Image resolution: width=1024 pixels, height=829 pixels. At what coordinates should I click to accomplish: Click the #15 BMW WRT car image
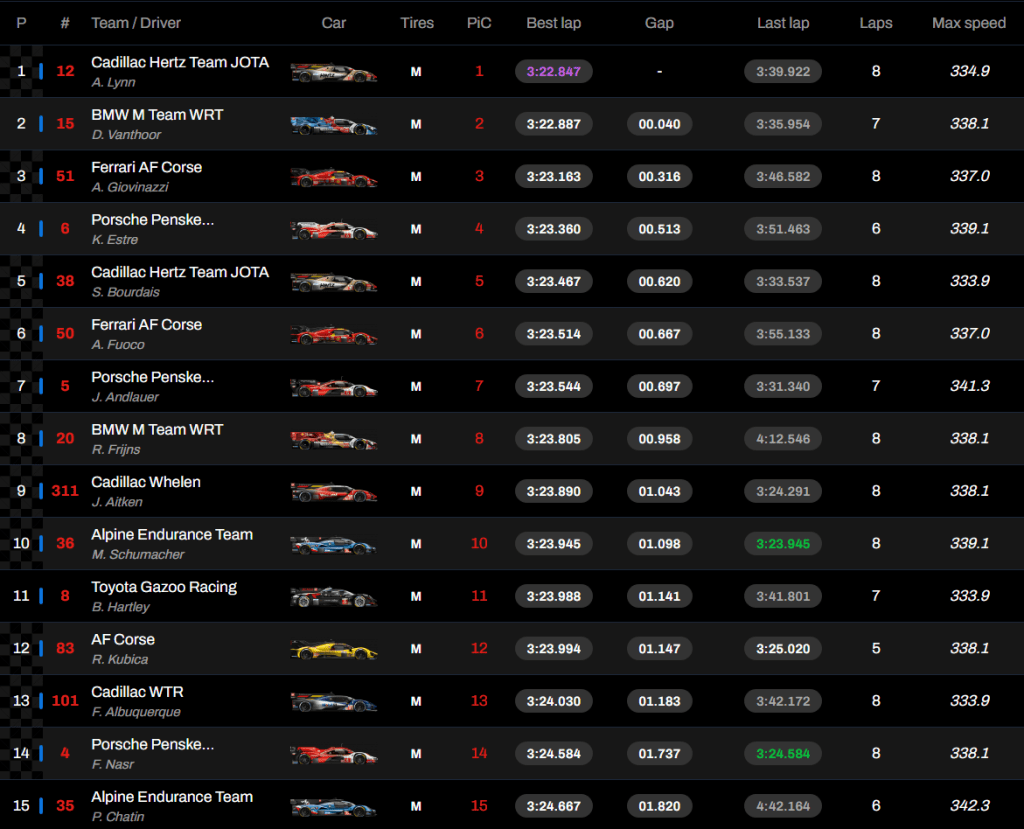click(x=334, y=124)
